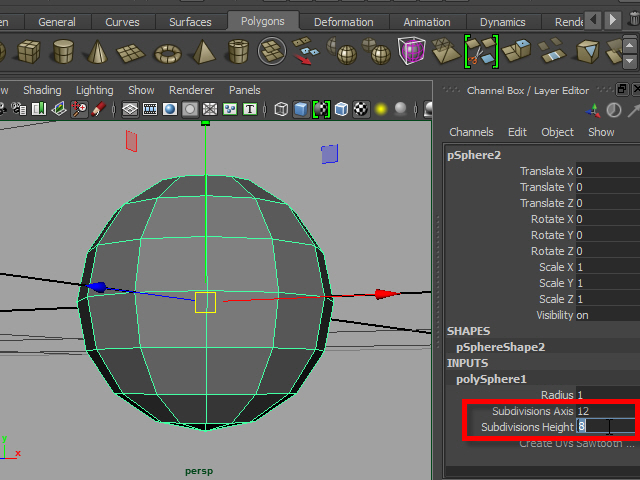Click the channel box manipulator axes icon
Viewport: 640px width, 480px height.
click(594, 110)
